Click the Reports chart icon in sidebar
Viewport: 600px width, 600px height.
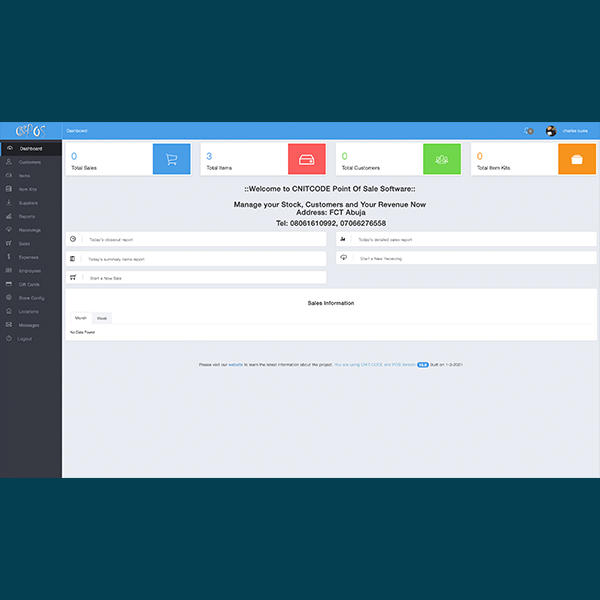[9, 216]
